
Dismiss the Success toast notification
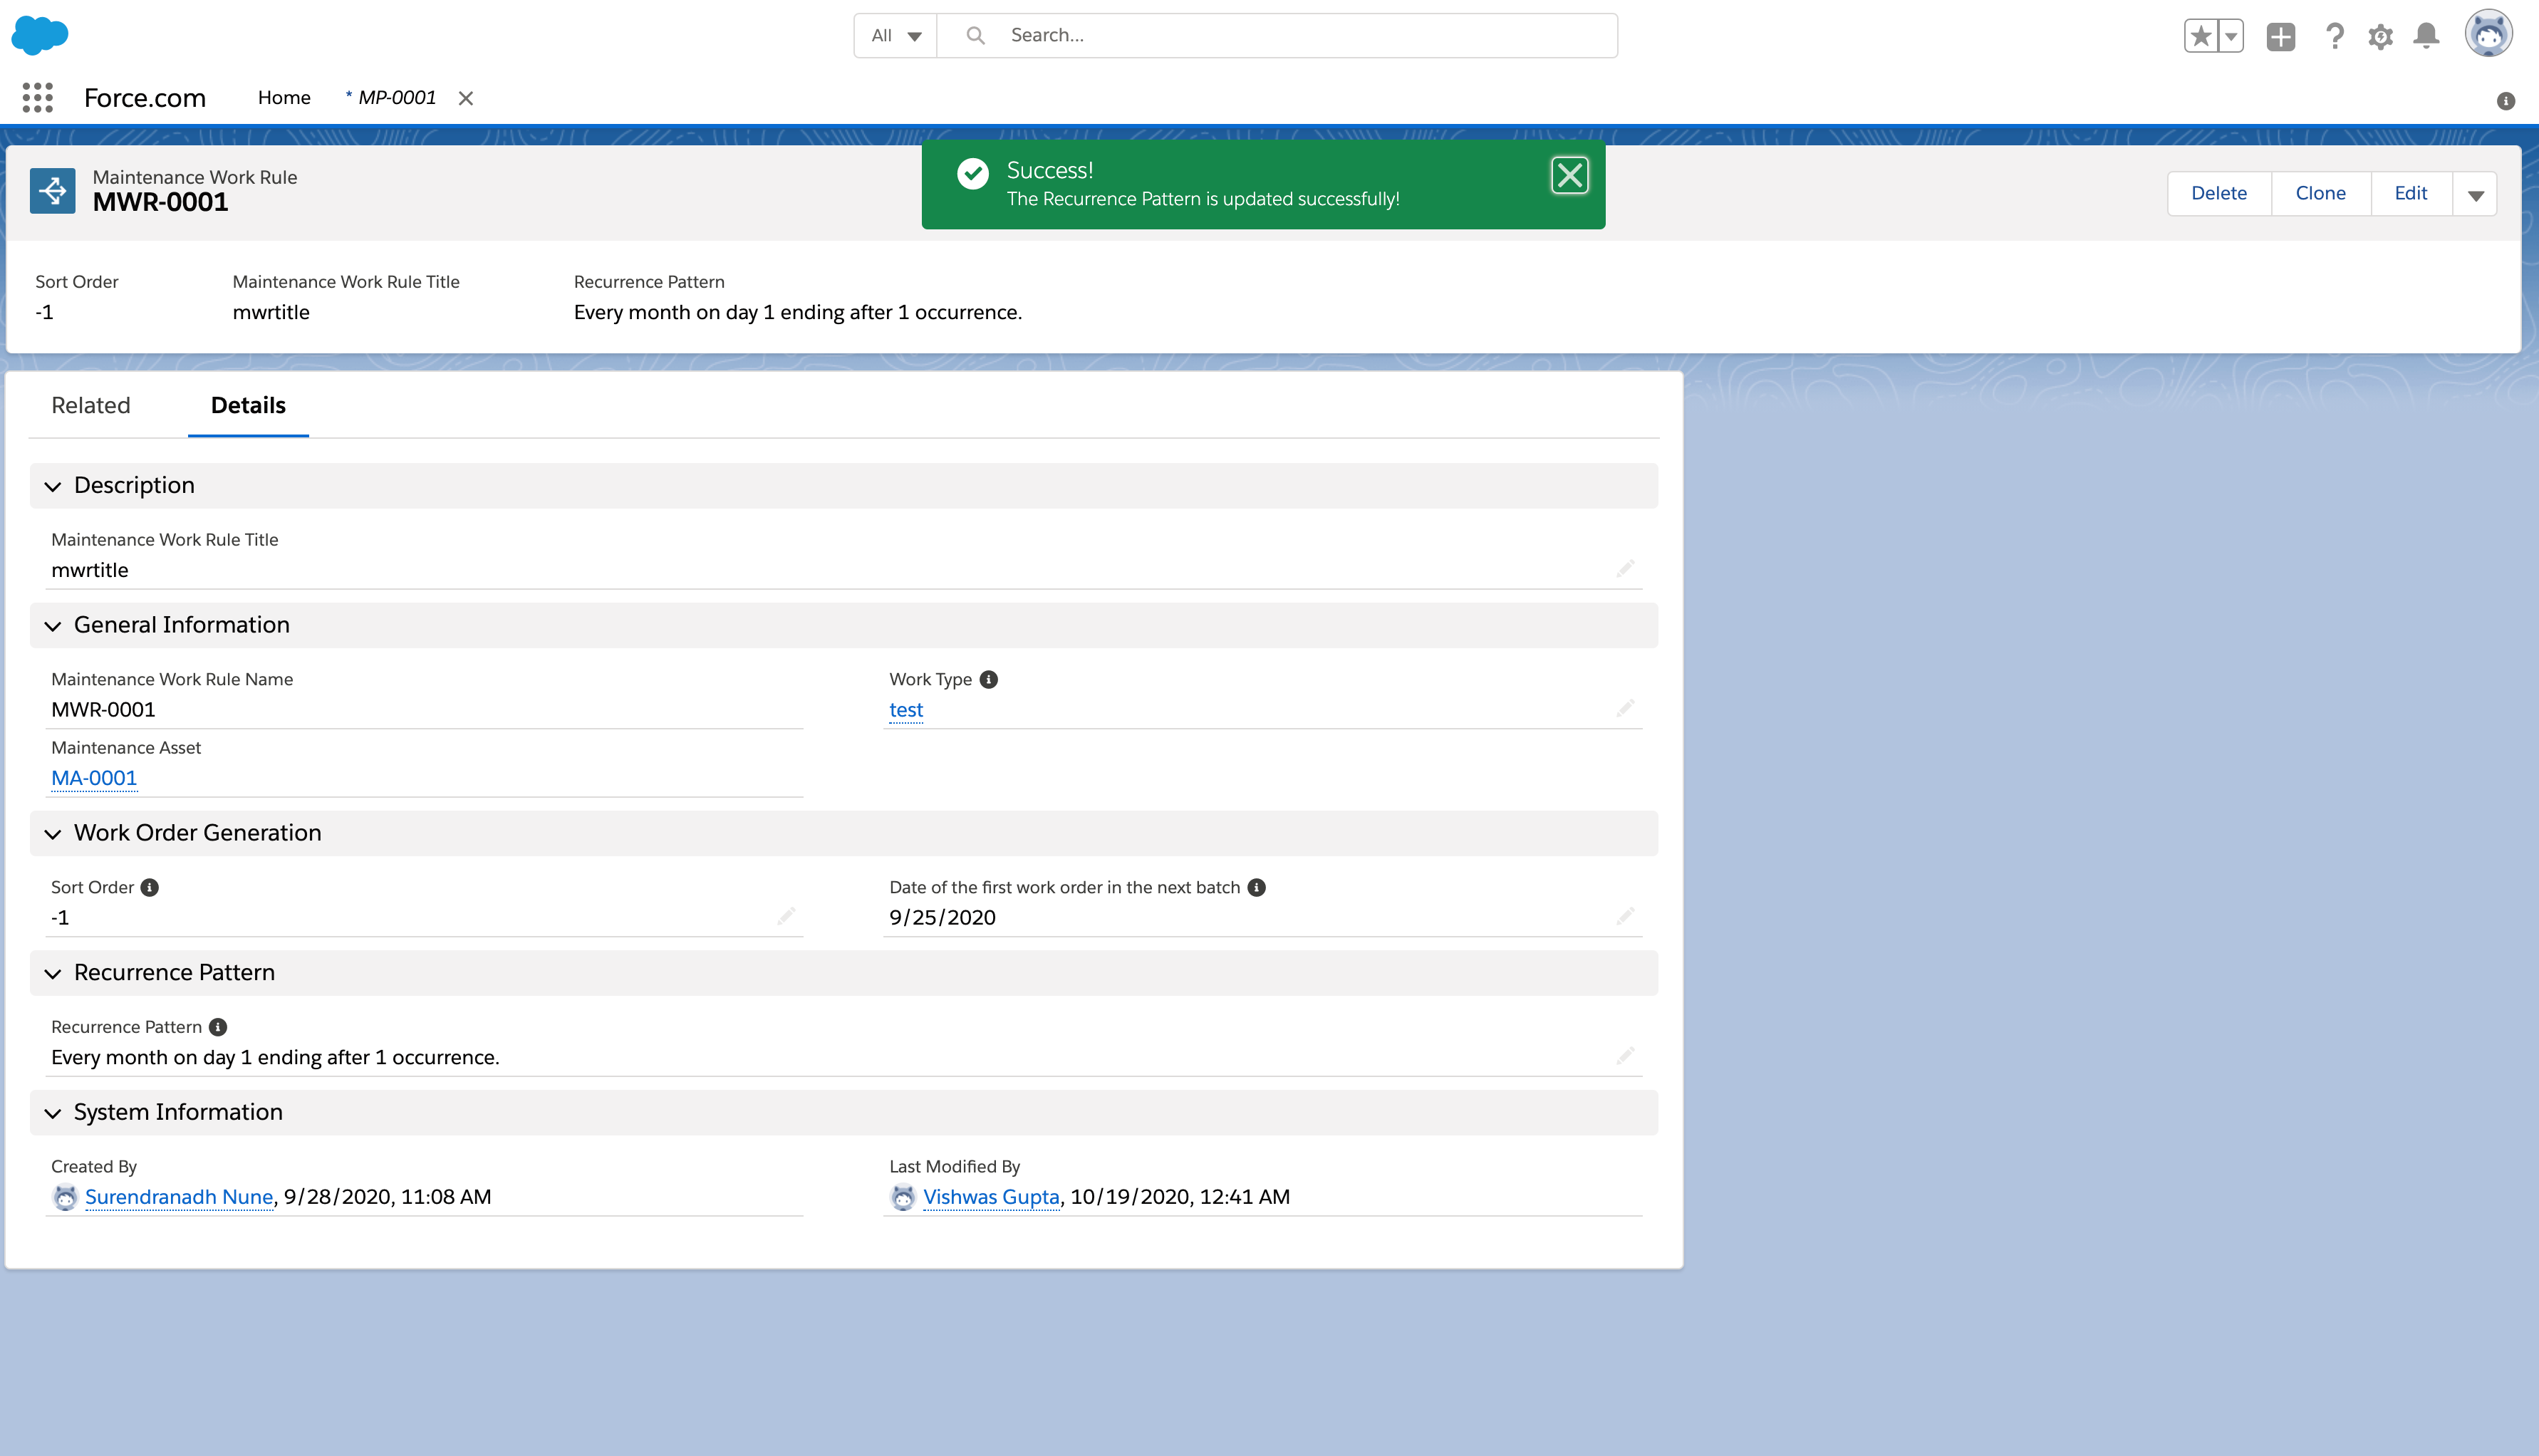coord(1569,175)
